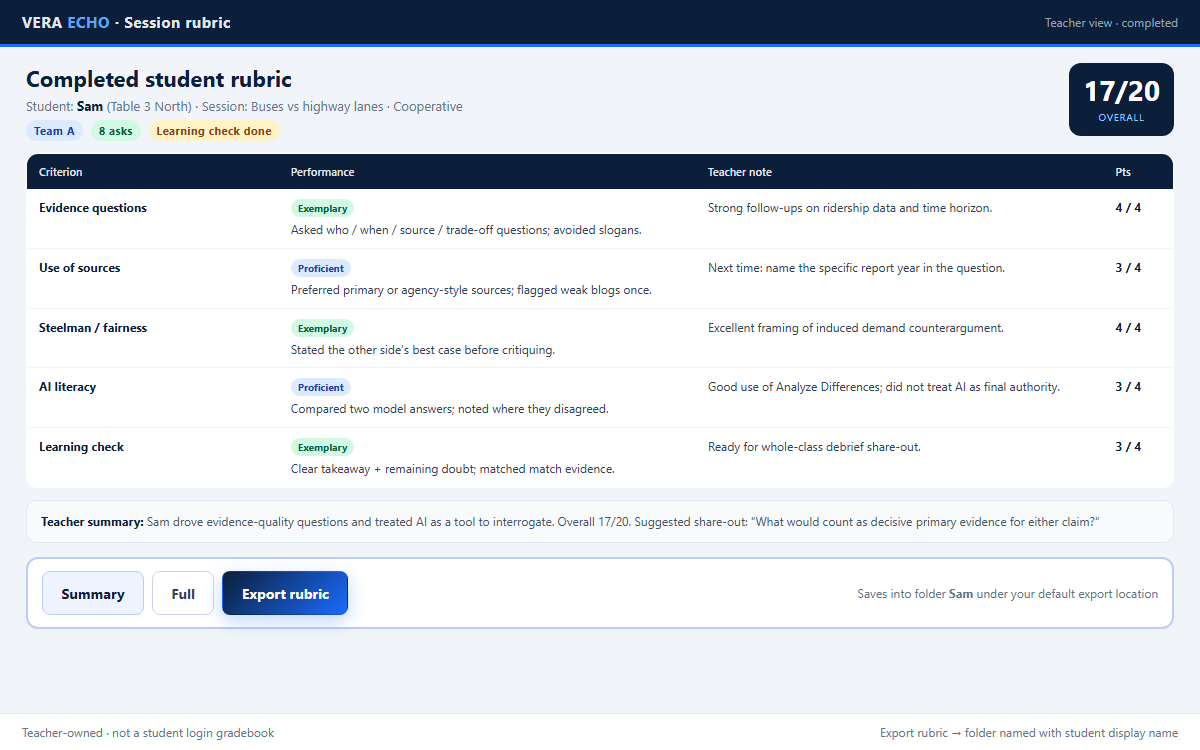Click the 'Asked who / when / source' description
1200x750 pixels.
[x=466, y=230]
